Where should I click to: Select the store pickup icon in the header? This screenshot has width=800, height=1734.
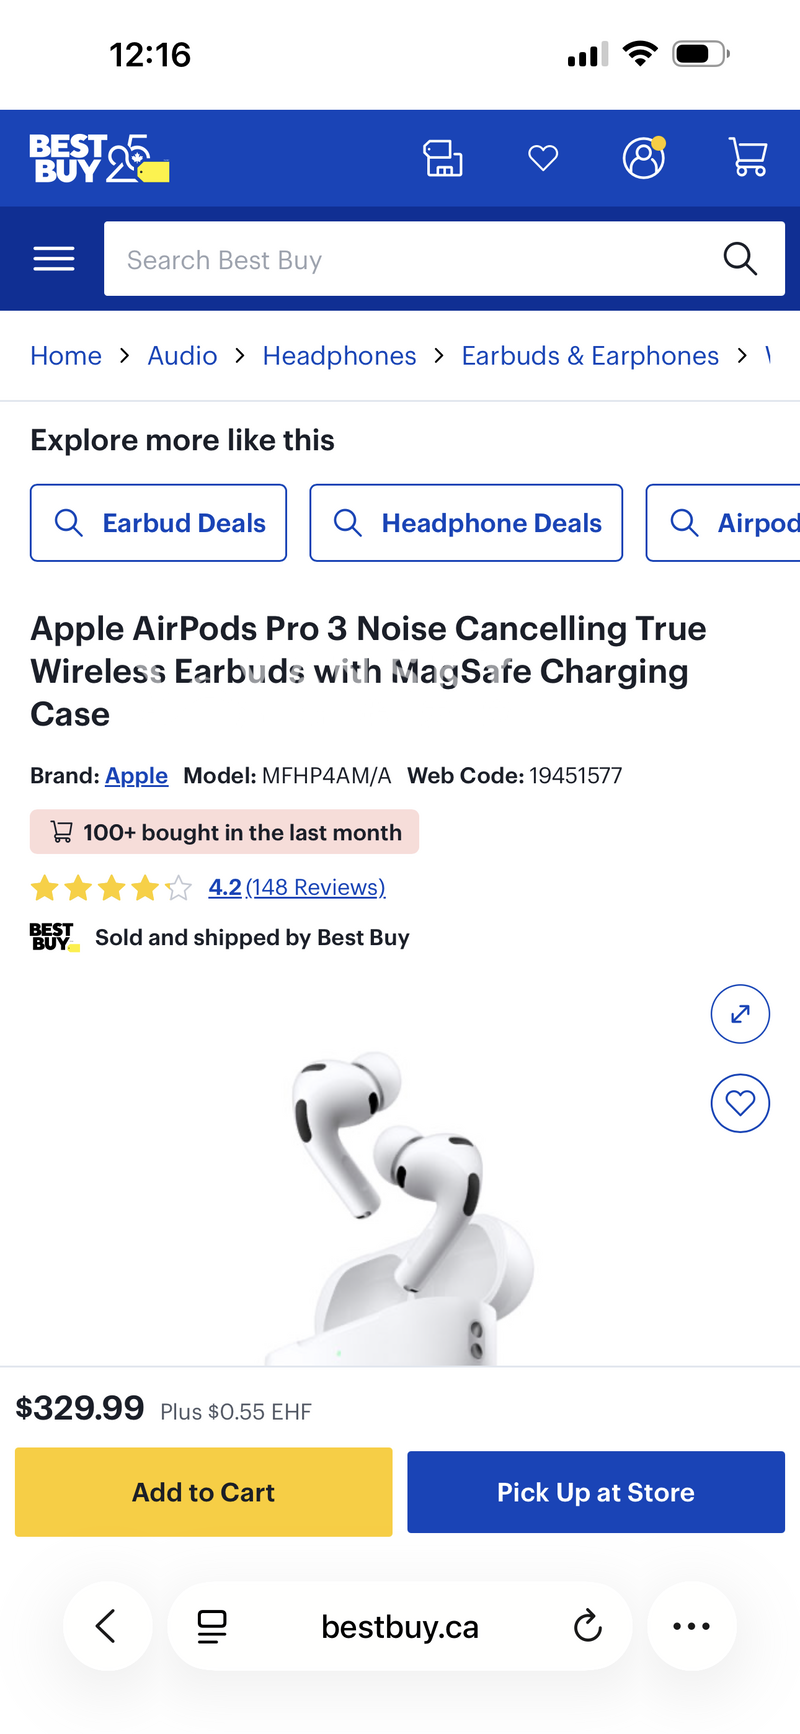(443, 157)
